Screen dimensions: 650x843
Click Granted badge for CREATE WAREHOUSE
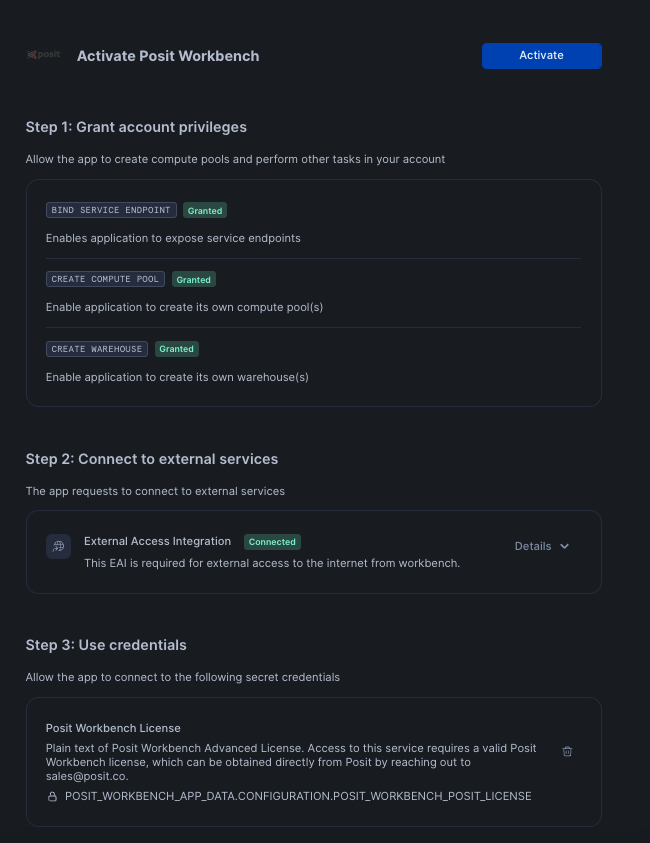coord(176,349)
